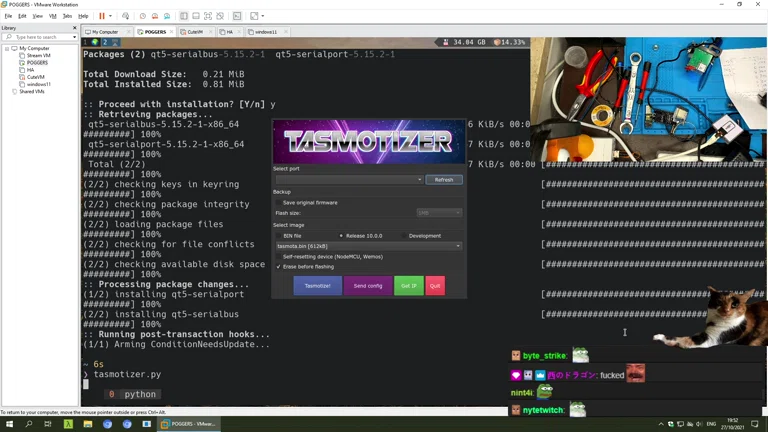
Task: Open the Flash size dropdown
Action: [x=439, y=213]
